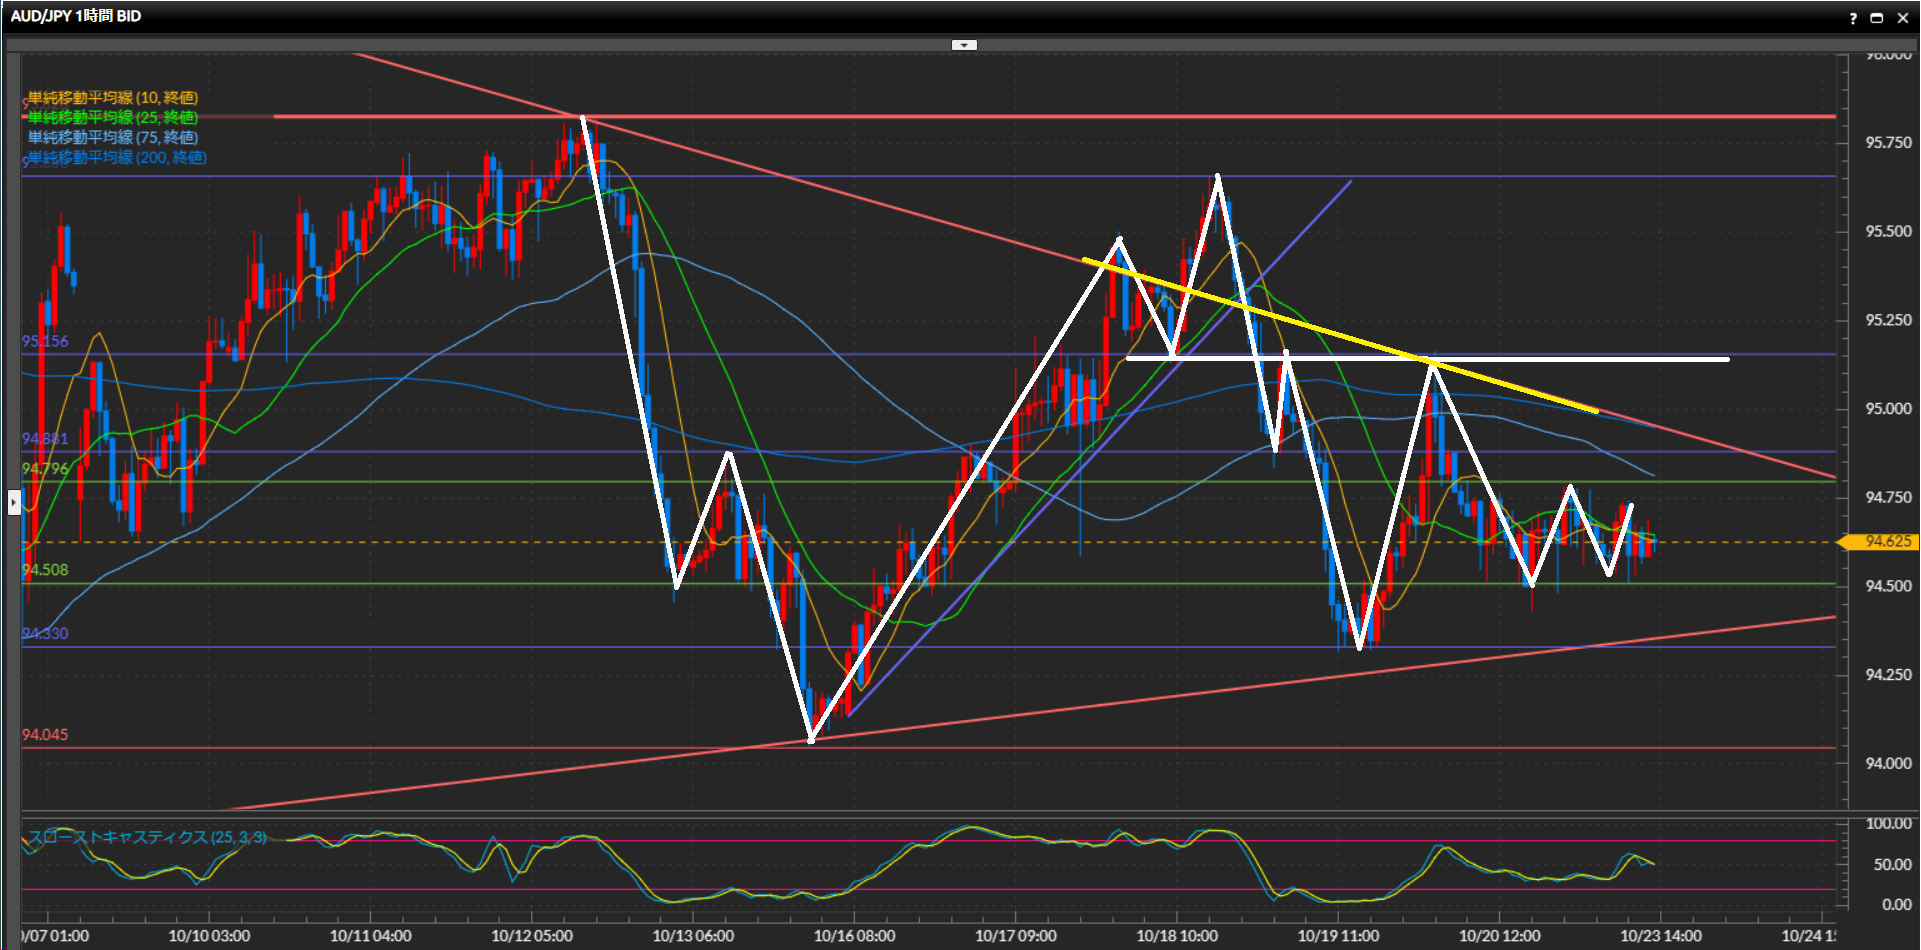Select the yellow descending trendline
This screenshot has width=1921, height=950.
pos(1340,335)
